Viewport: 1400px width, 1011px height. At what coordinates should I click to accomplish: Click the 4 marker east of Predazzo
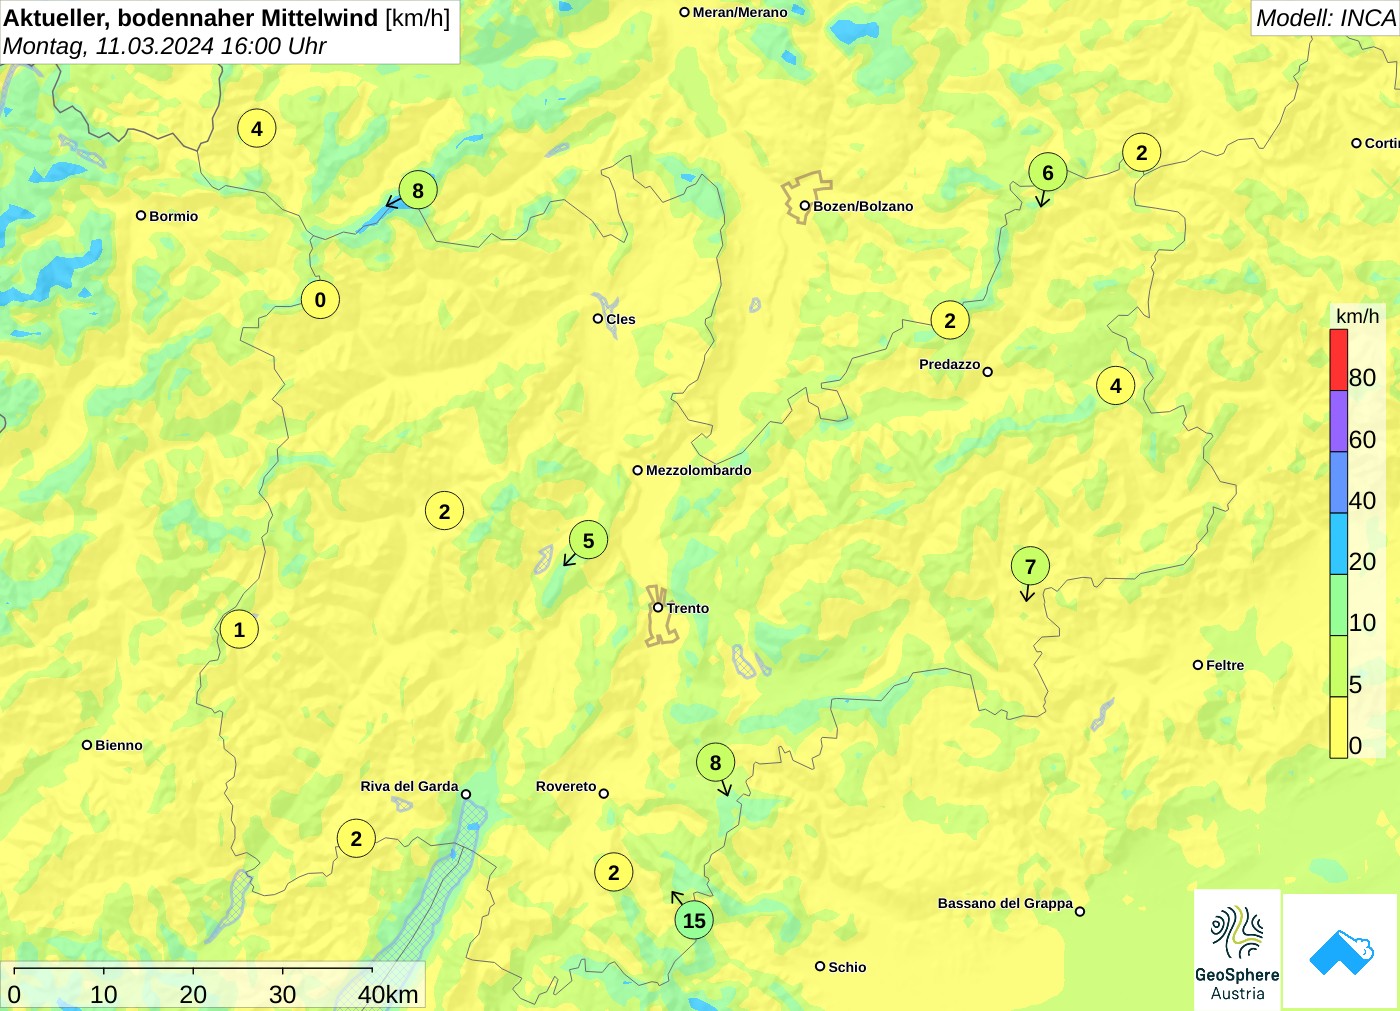1116,385
